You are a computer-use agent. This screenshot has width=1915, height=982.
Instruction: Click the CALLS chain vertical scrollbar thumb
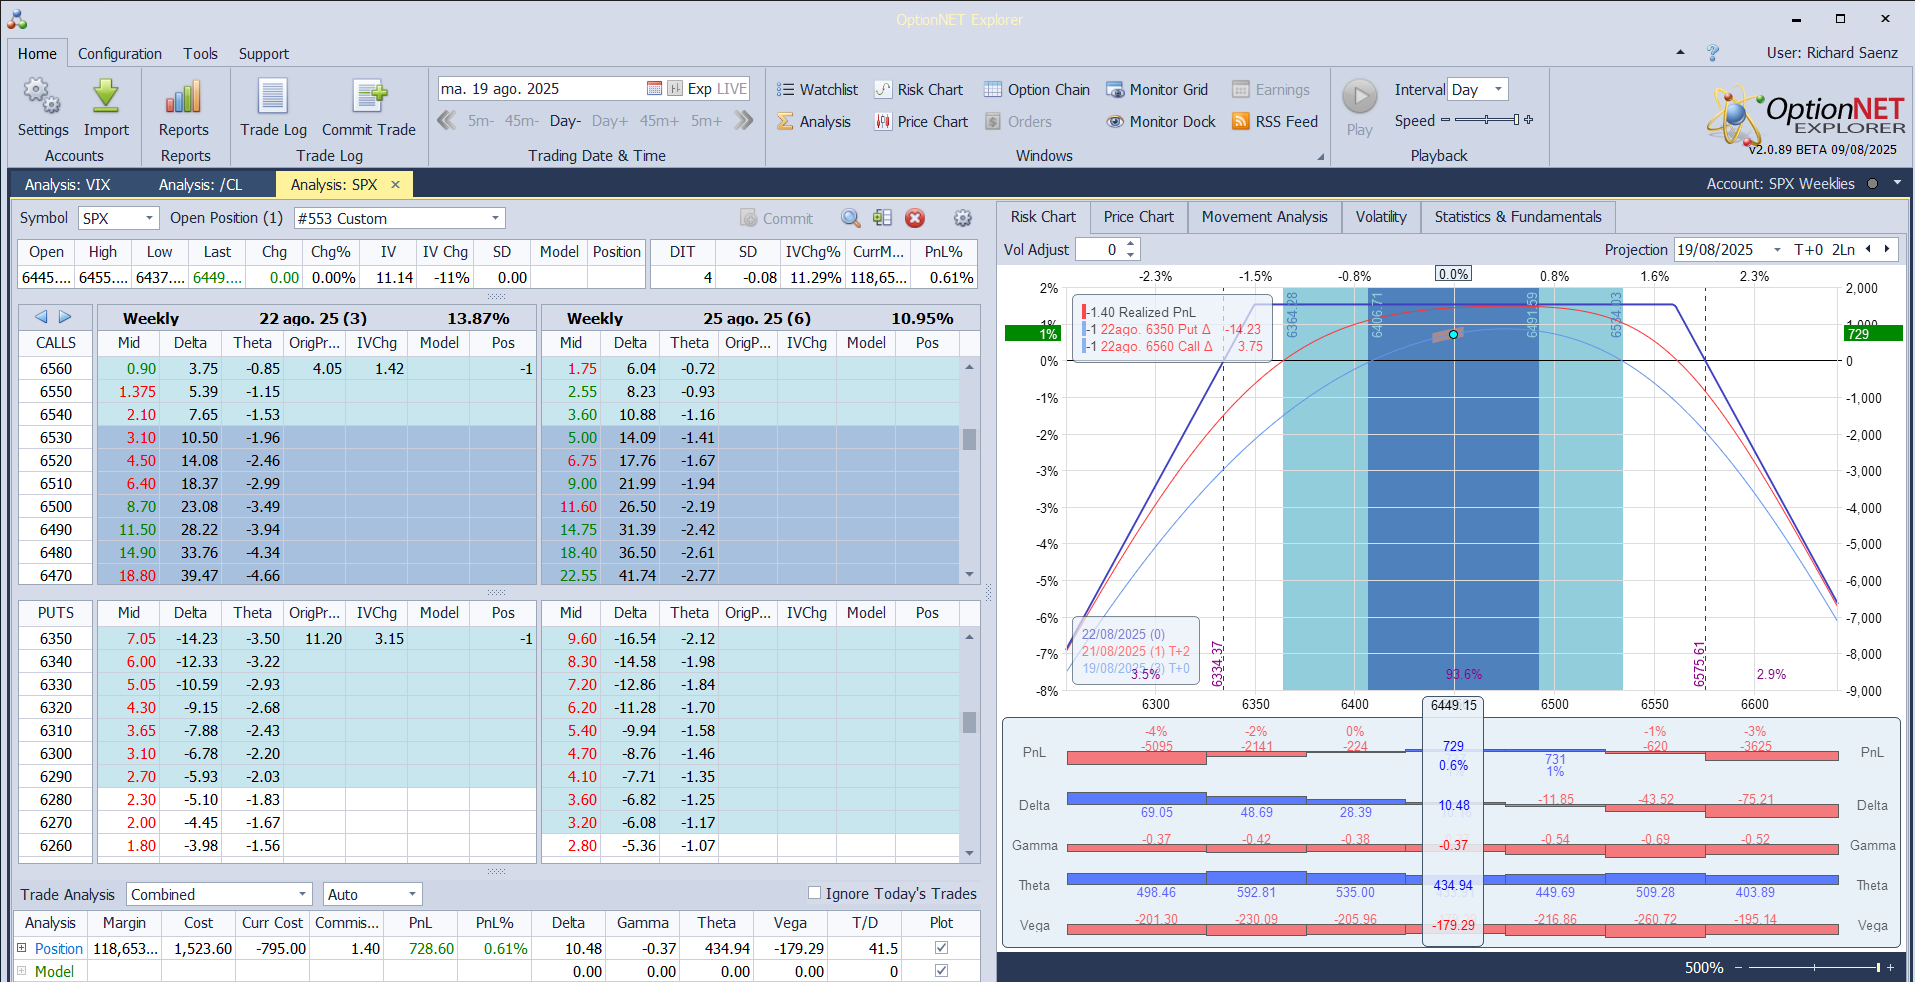[969, 439]
